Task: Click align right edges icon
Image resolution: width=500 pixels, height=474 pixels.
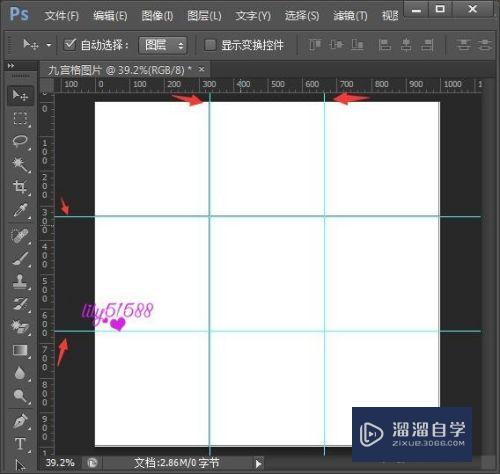Action: click(x=427, y=45)
